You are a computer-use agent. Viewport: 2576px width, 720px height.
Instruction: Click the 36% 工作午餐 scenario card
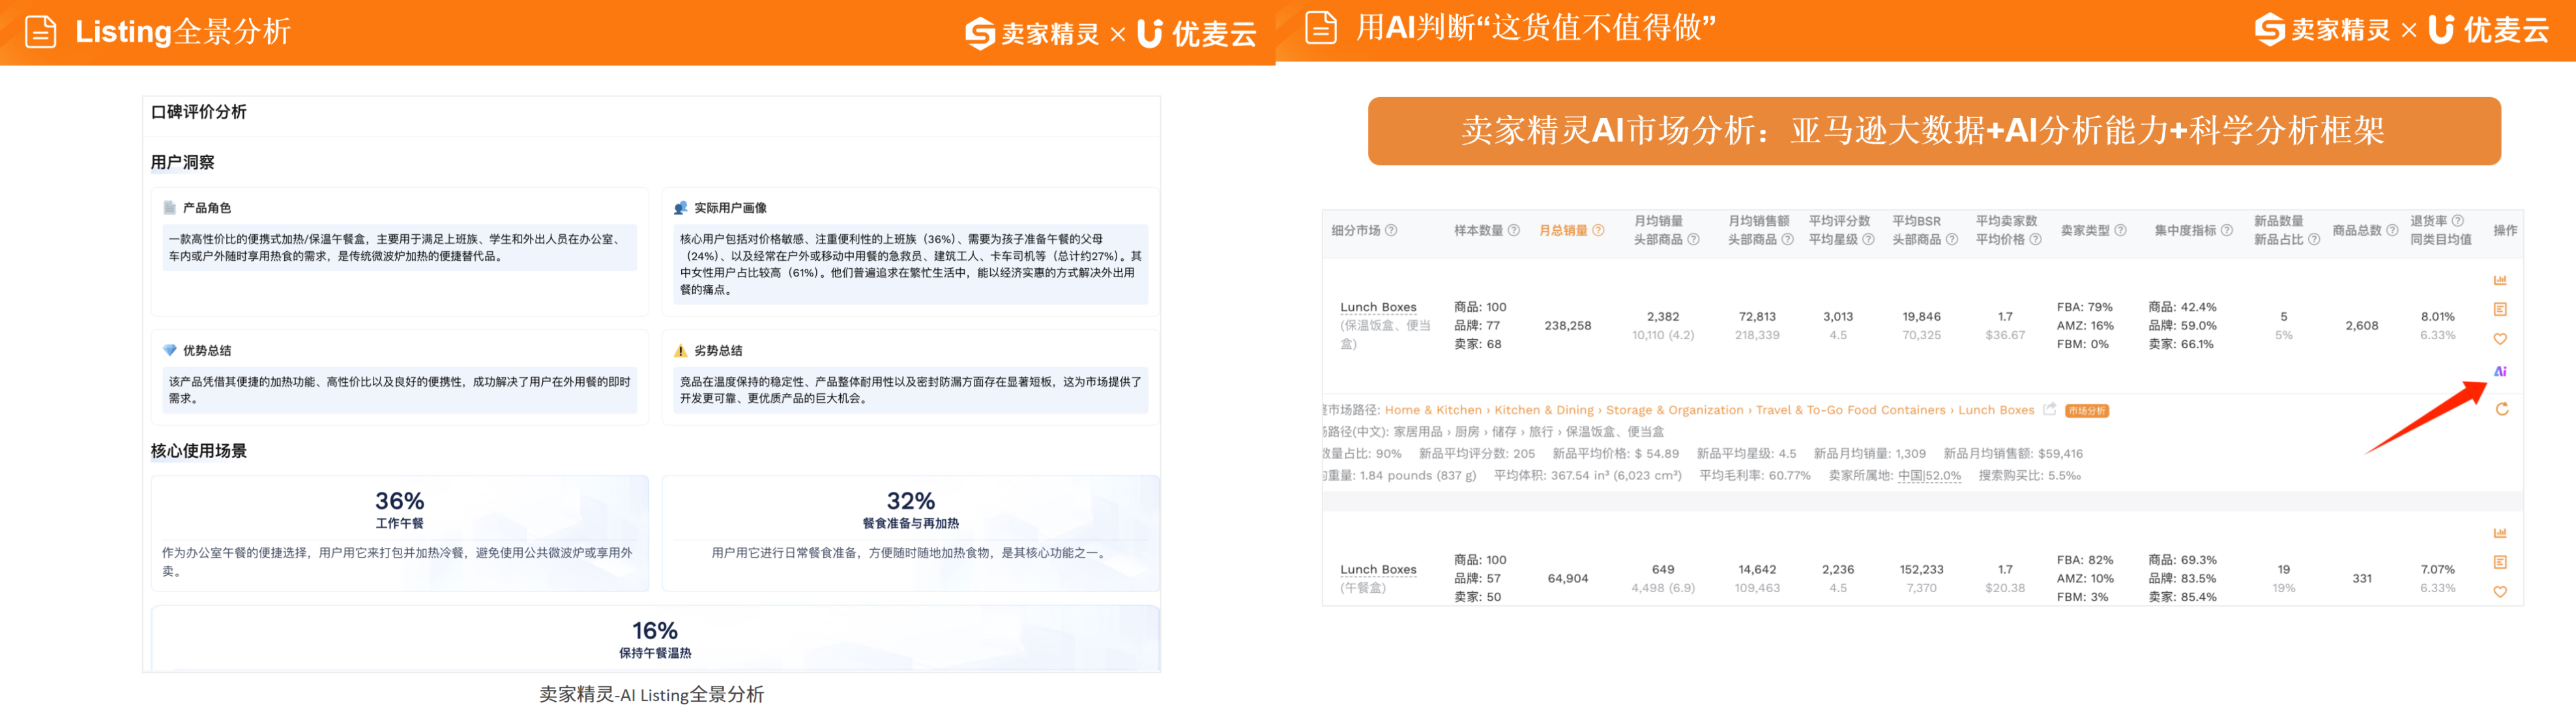(x=399, y=533)
